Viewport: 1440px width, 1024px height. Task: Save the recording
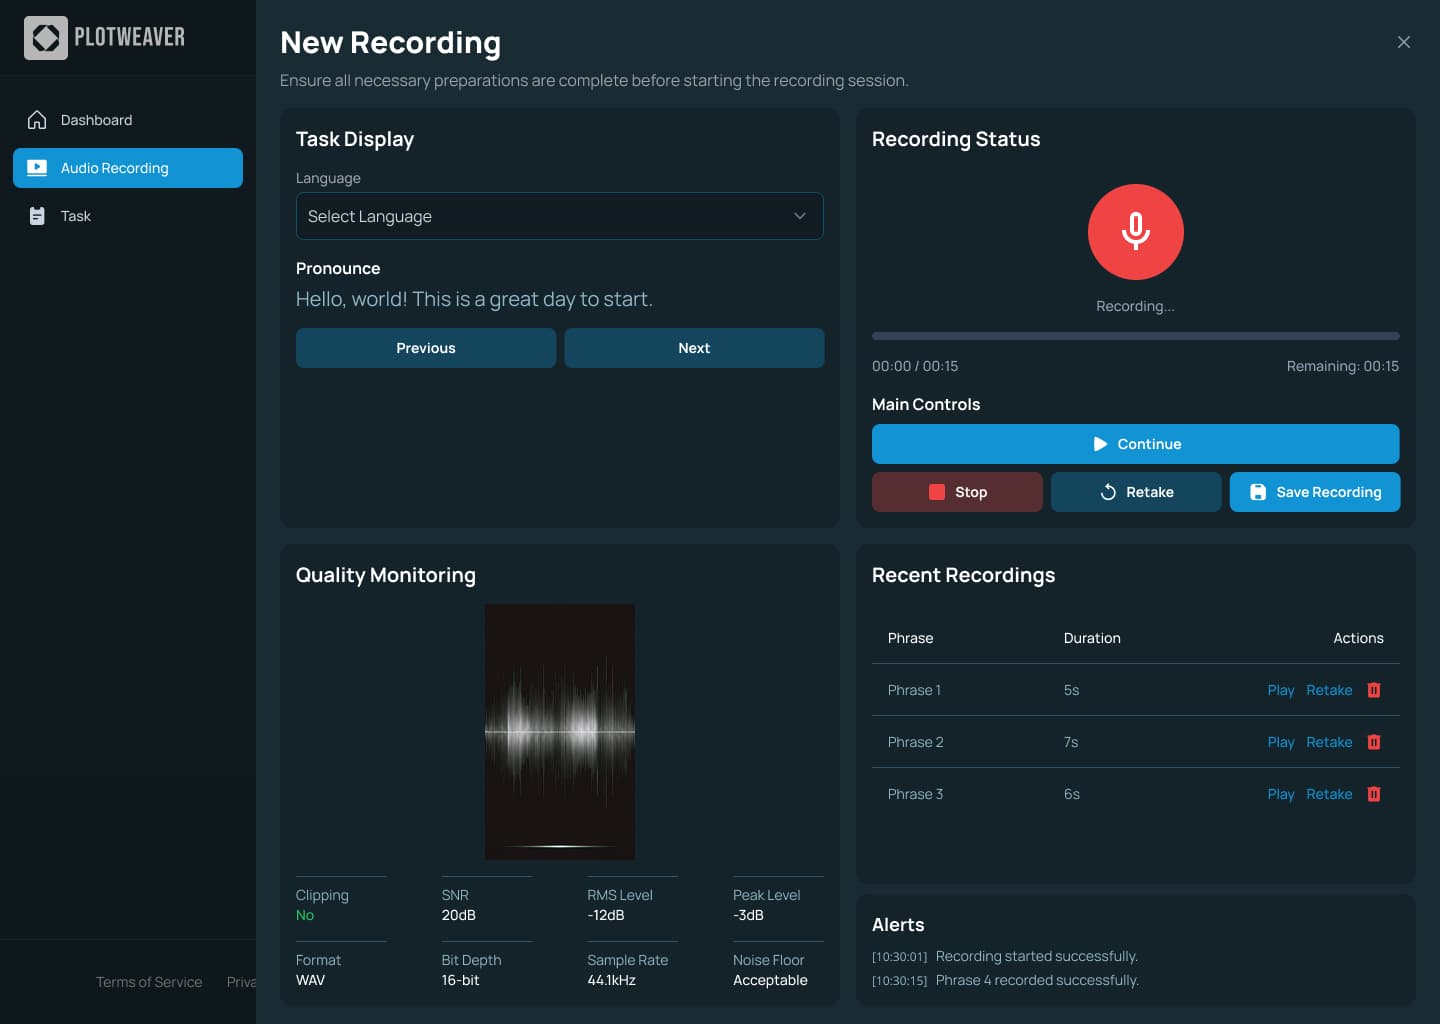(1315, 492)
